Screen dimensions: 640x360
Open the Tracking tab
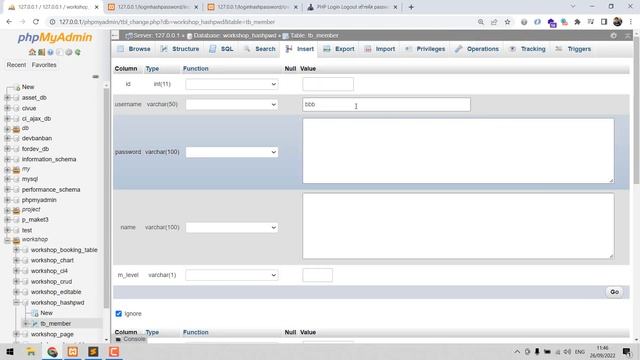[527, 49]
